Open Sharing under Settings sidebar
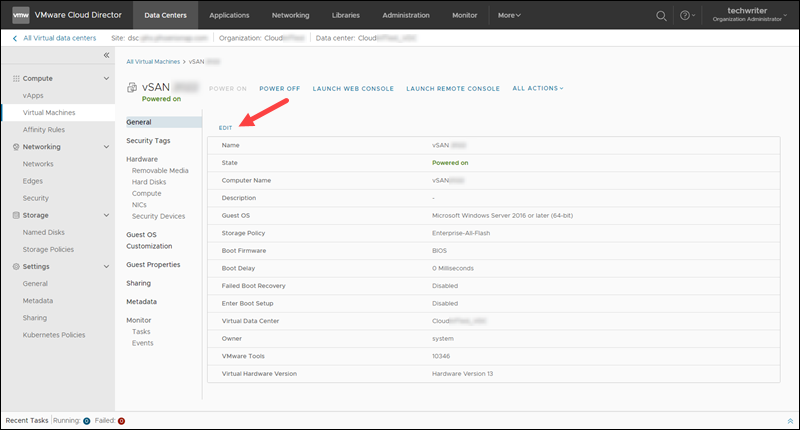 tap(35, 318)
